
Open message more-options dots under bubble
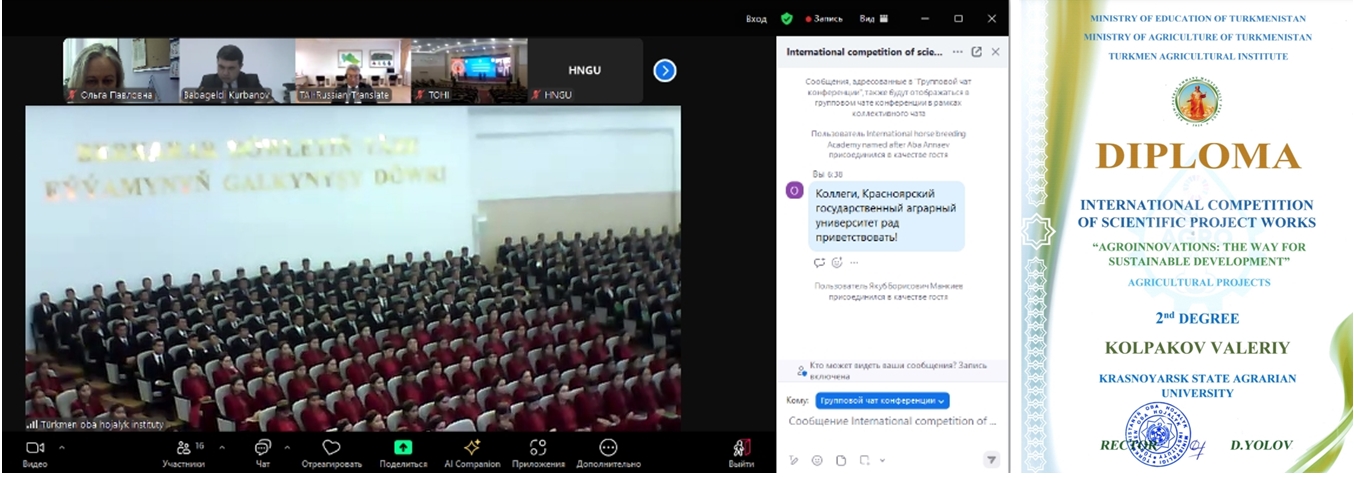(x=854, y=263)
